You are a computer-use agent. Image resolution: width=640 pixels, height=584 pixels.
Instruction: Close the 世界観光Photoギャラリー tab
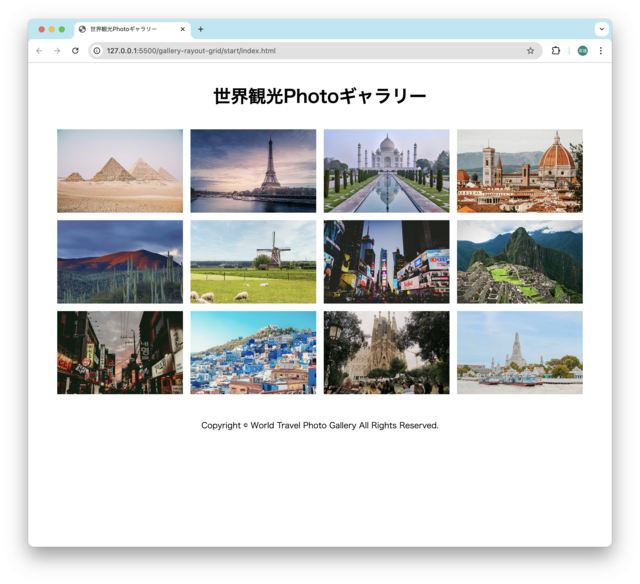coord(182,29)
